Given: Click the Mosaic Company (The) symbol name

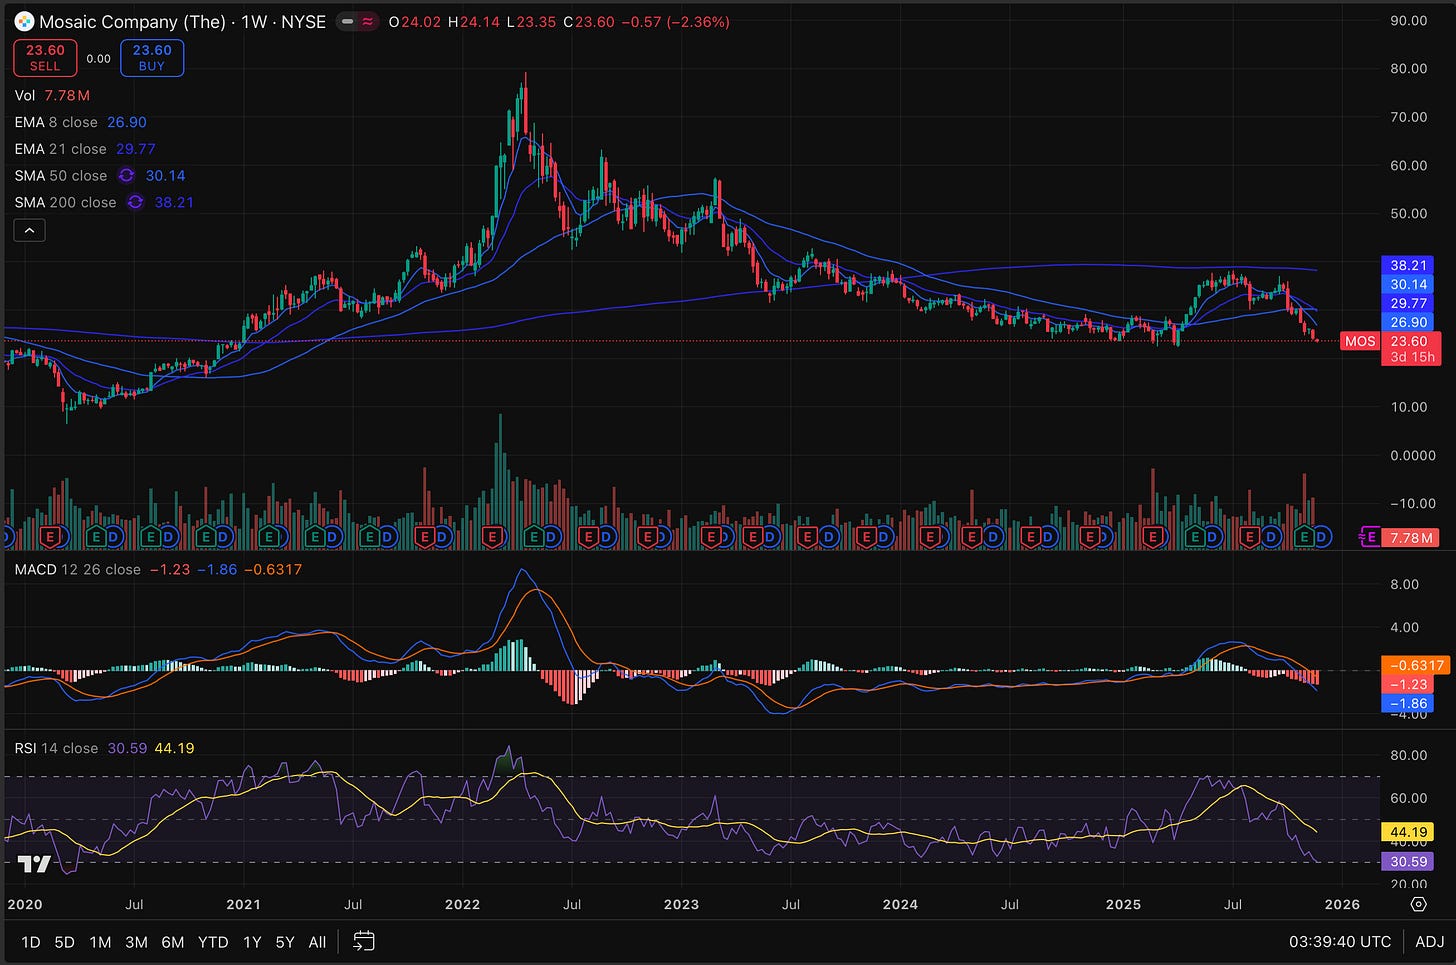Looking at the screenshot, I should point(132,21).
